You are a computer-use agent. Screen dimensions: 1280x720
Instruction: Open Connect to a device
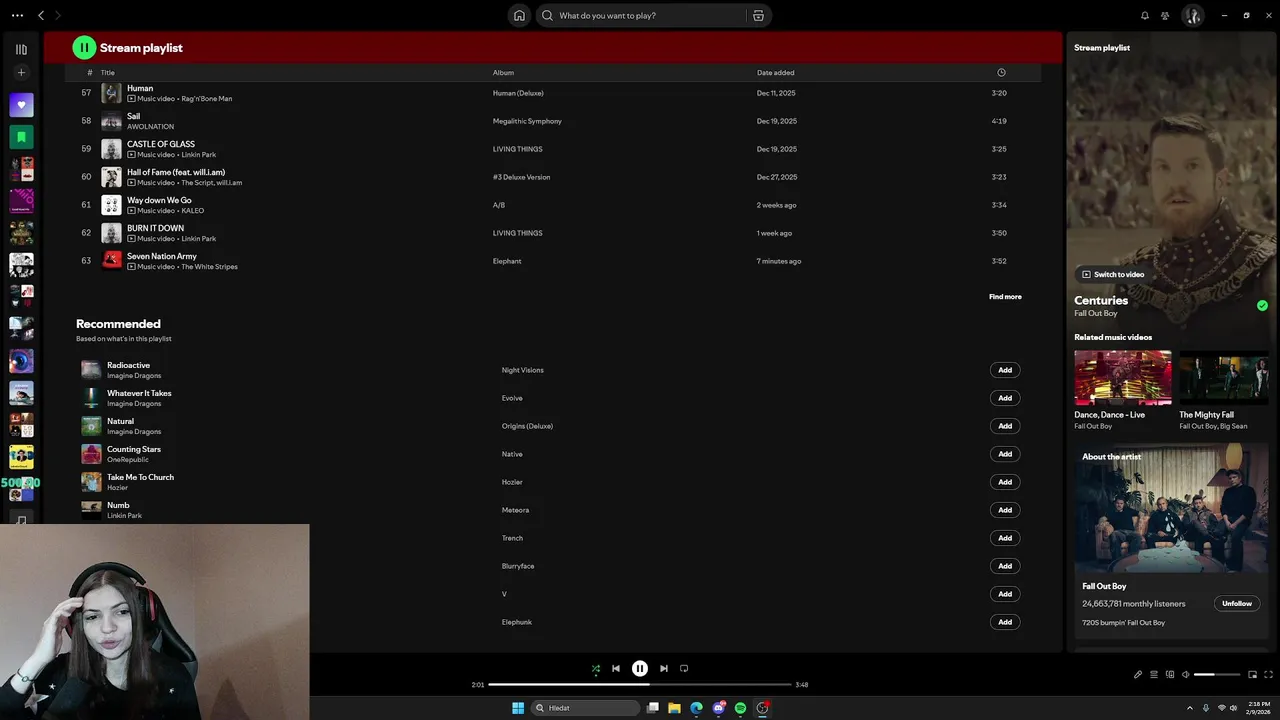click(x=1170, y=675)
